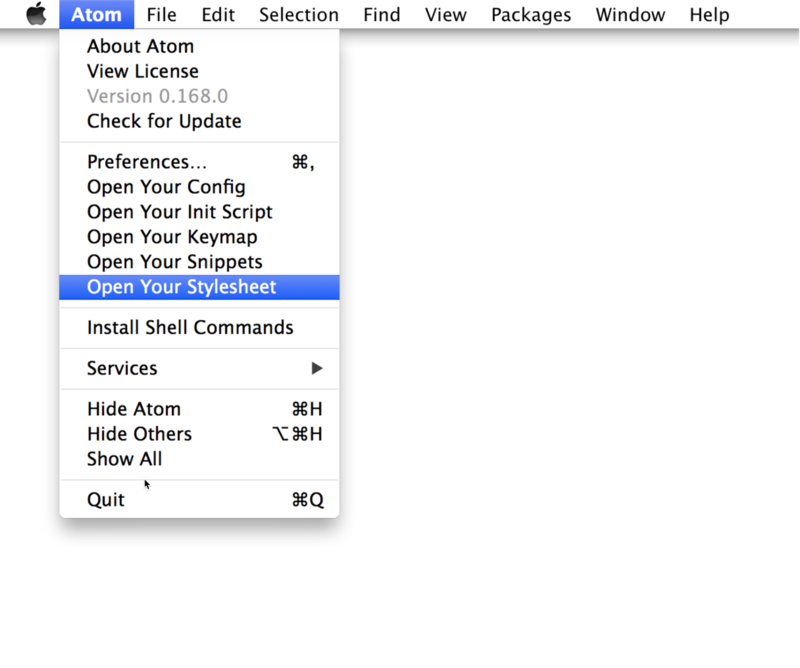The height and width of the screenshot is (668, 800).
Task: Open the Find menu
Action: point(382,15)
